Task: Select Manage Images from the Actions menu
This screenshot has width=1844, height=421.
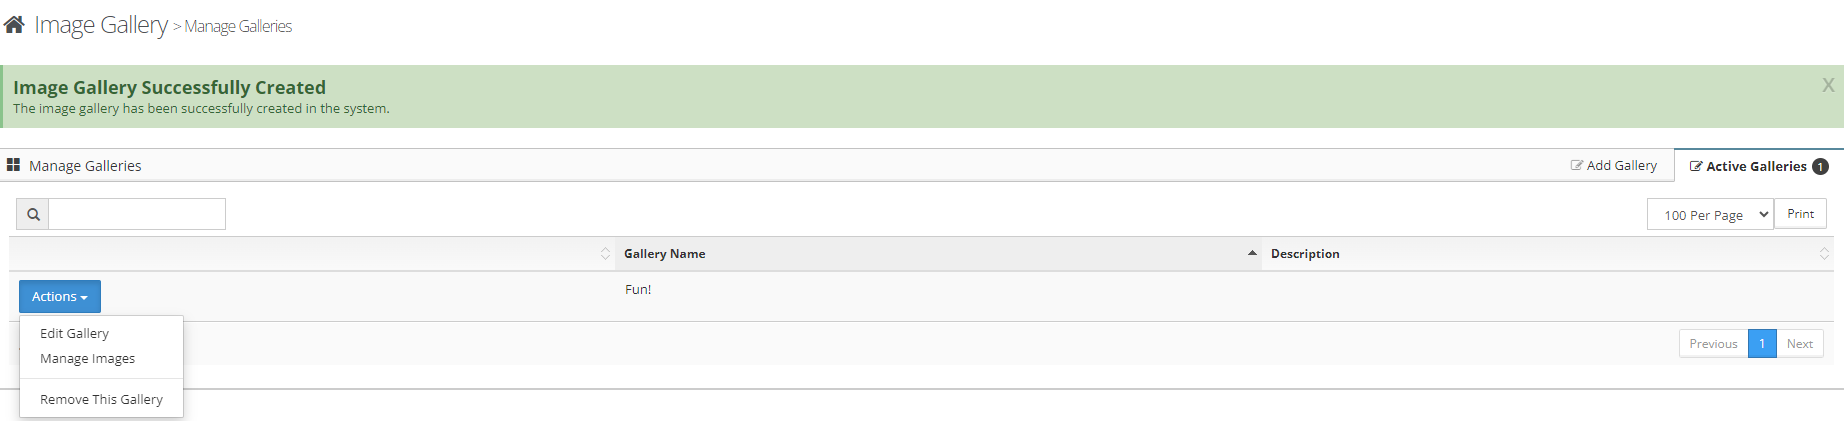Action: [x=88, y=359]
